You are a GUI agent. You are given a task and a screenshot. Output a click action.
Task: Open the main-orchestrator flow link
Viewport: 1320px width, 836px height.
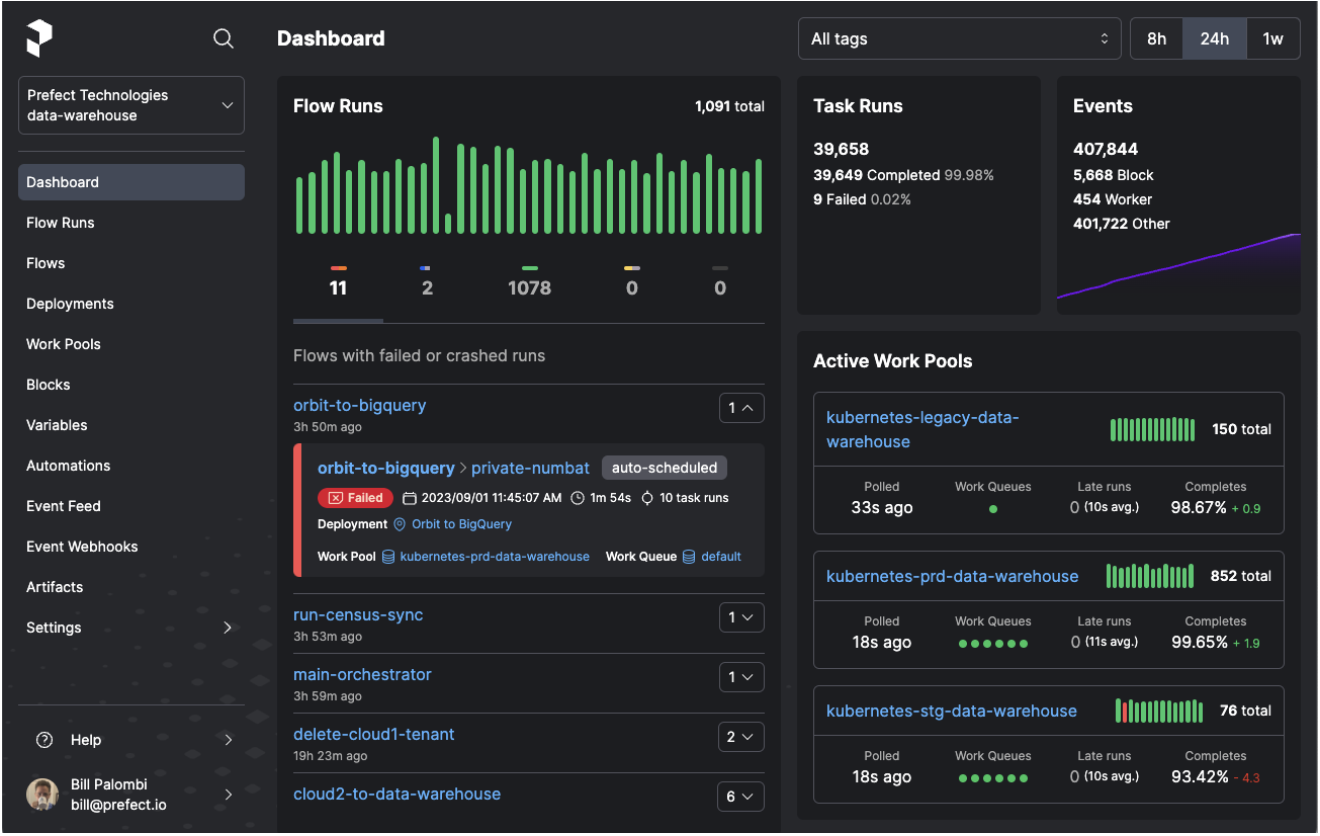[x=362, y=675]
